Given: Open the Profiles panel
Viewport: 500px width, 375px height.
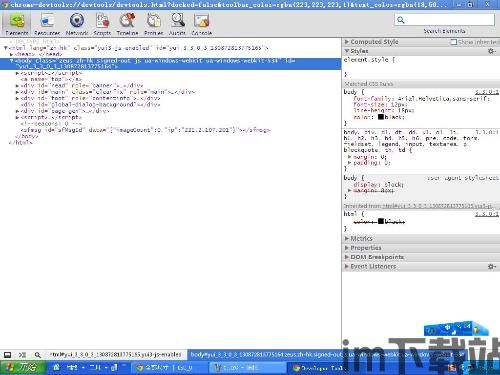Looking at the screenshot, I should point(154,24).
